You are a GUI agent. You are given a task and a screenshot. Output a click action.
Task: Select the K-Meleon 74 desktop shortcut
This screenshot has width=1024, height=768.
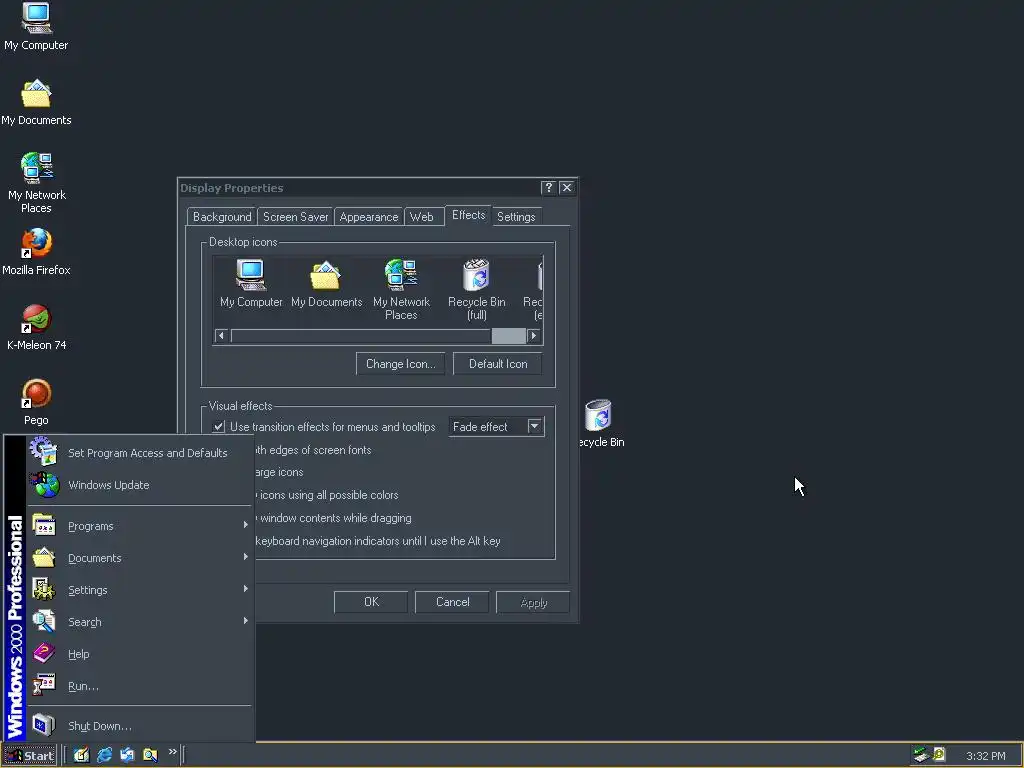click(37, 327)
